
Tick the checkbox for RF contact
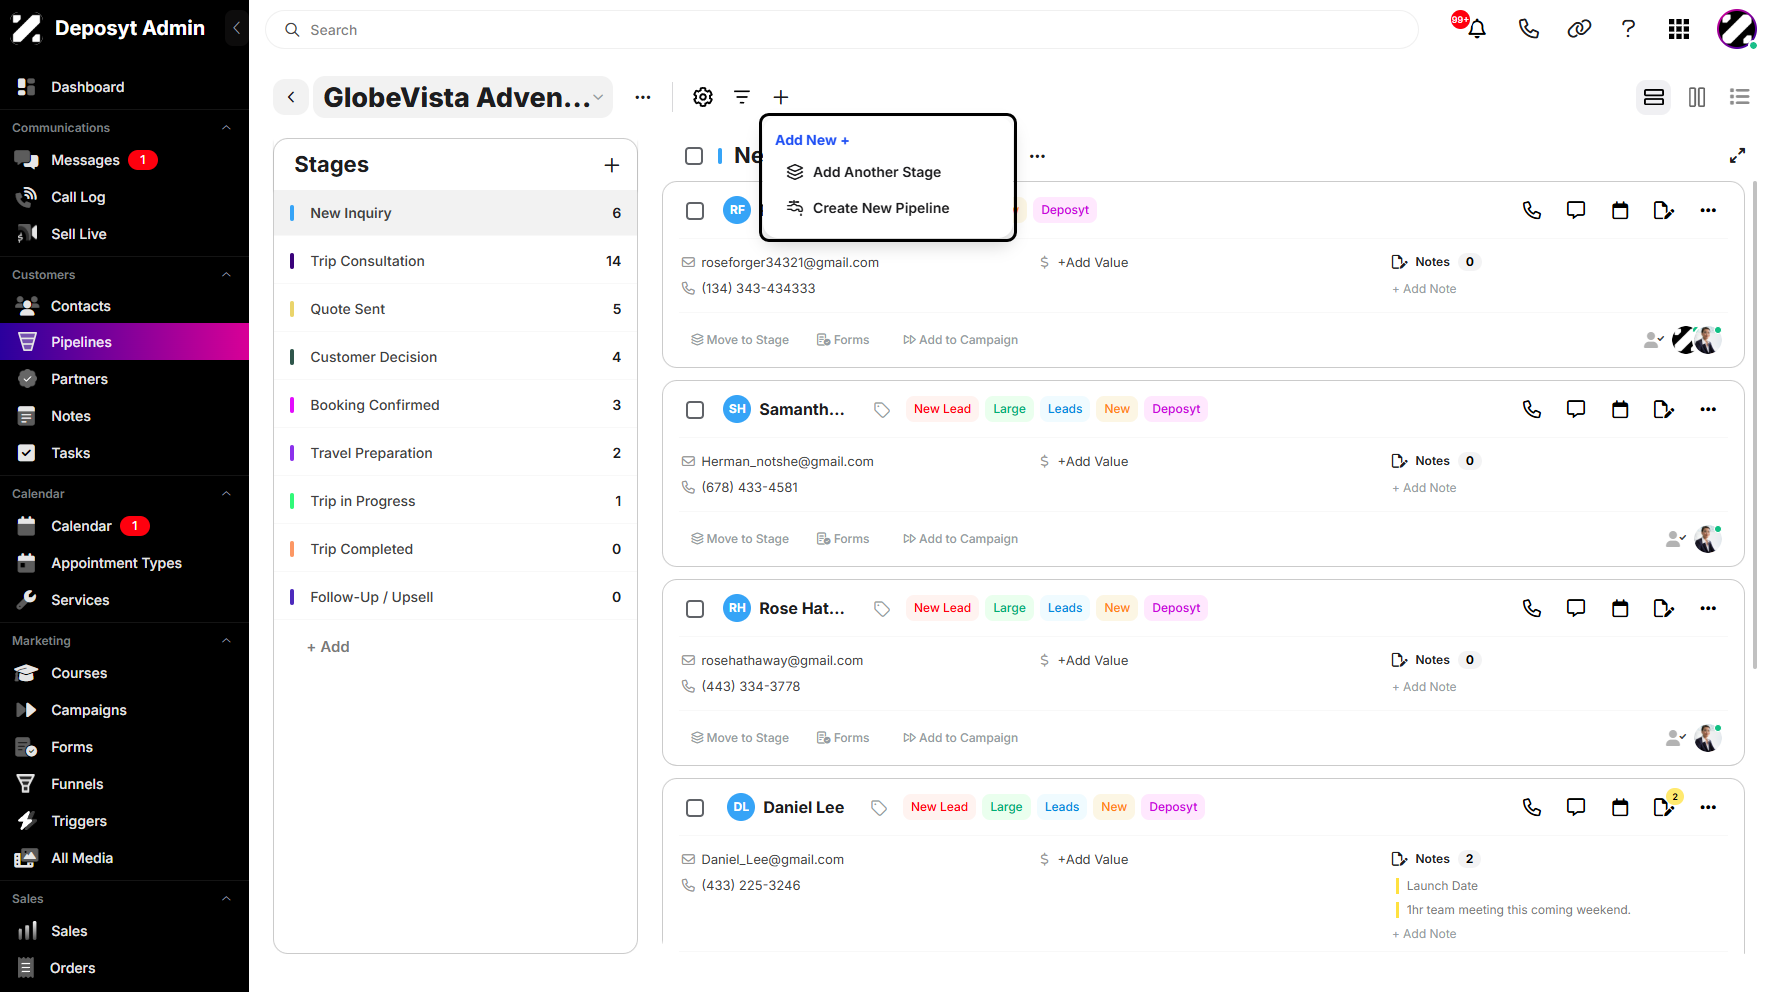click(x=695, y=210)
